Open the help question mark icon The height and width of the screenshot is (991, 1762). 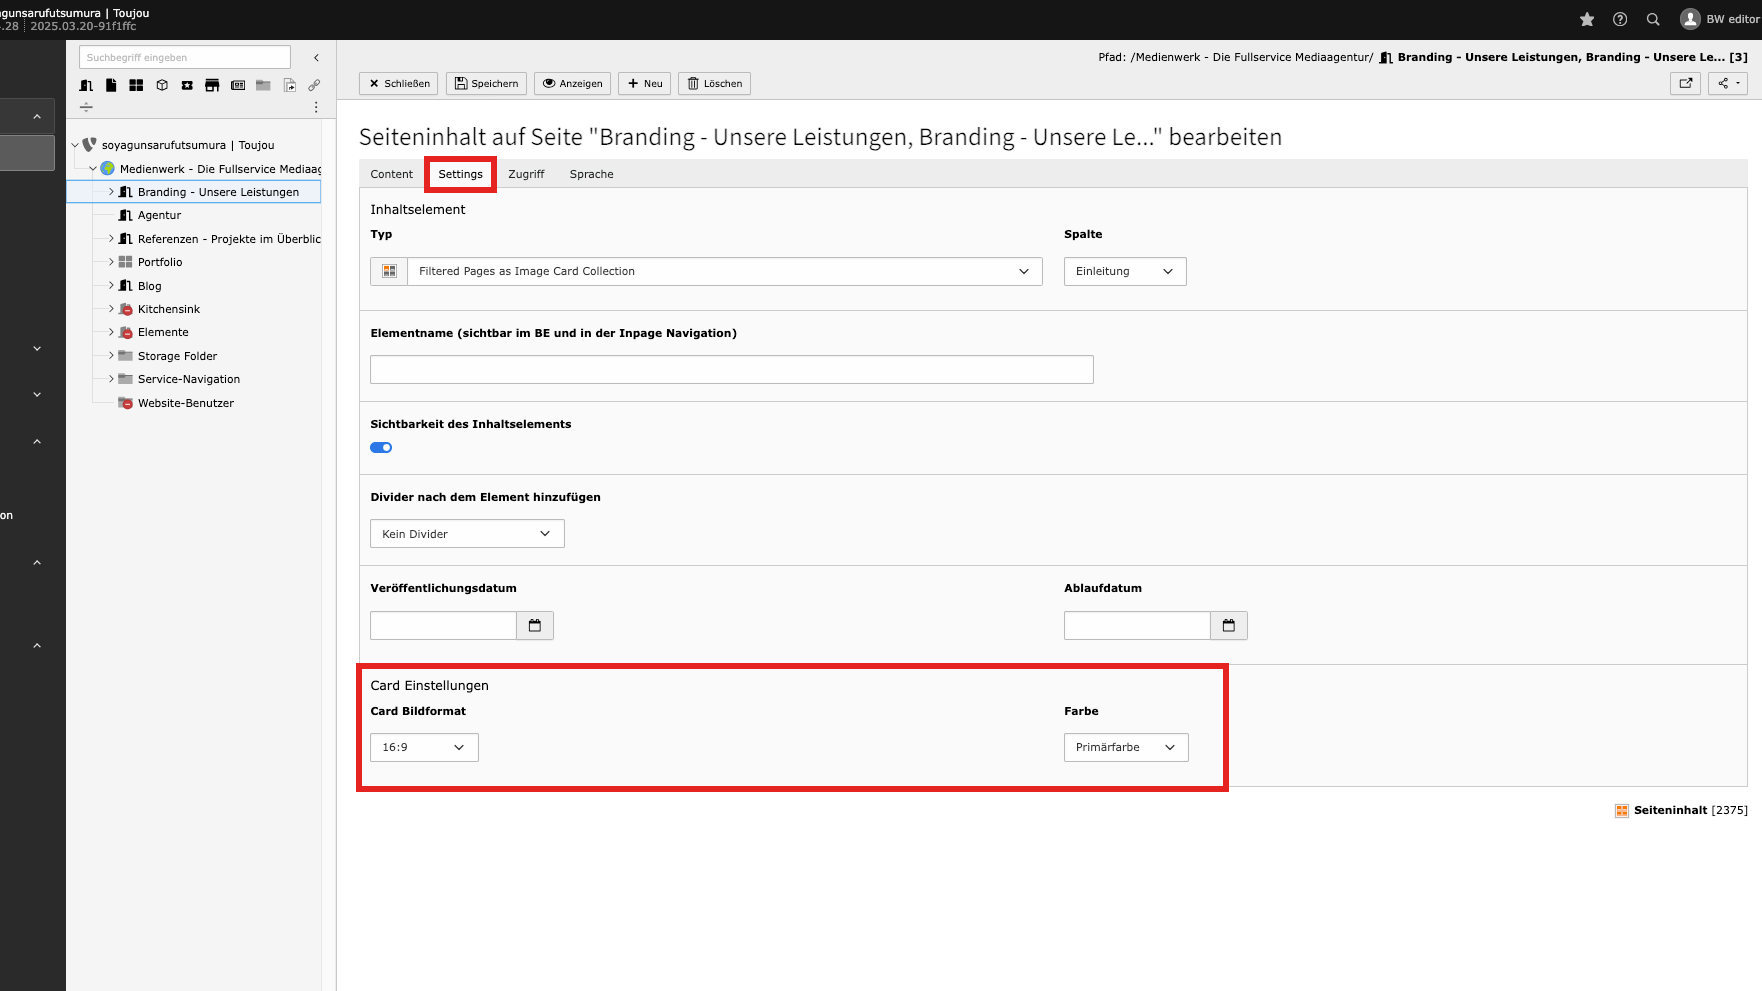[1620, 19]
